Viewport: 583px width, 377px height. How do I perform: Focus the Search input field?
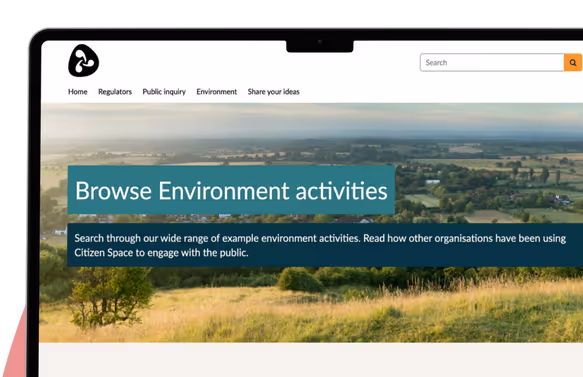click(x=492, y=62)
